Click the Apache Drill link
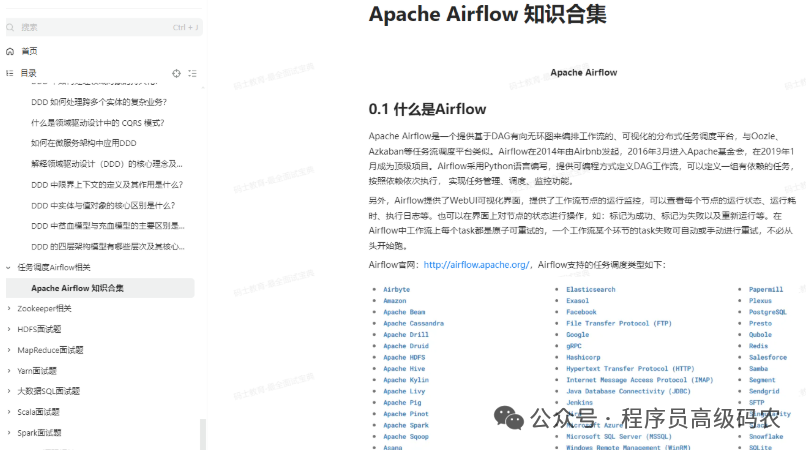 coord(406,335)
